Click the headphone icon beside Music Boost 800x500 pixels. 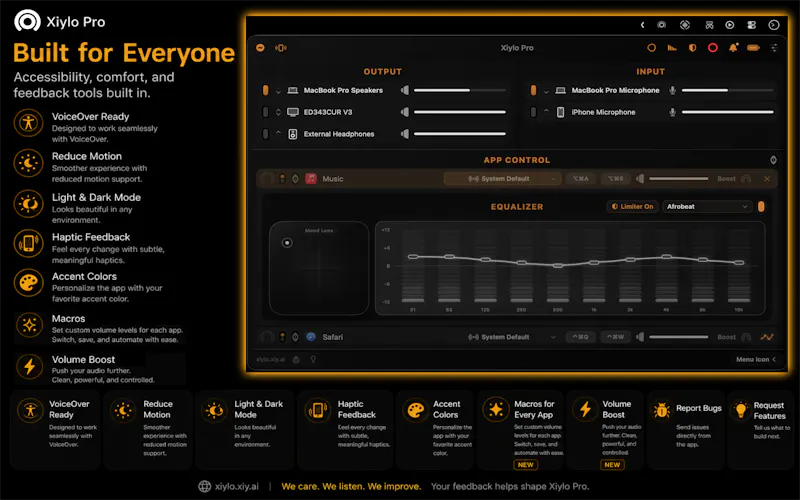[746, 179]
